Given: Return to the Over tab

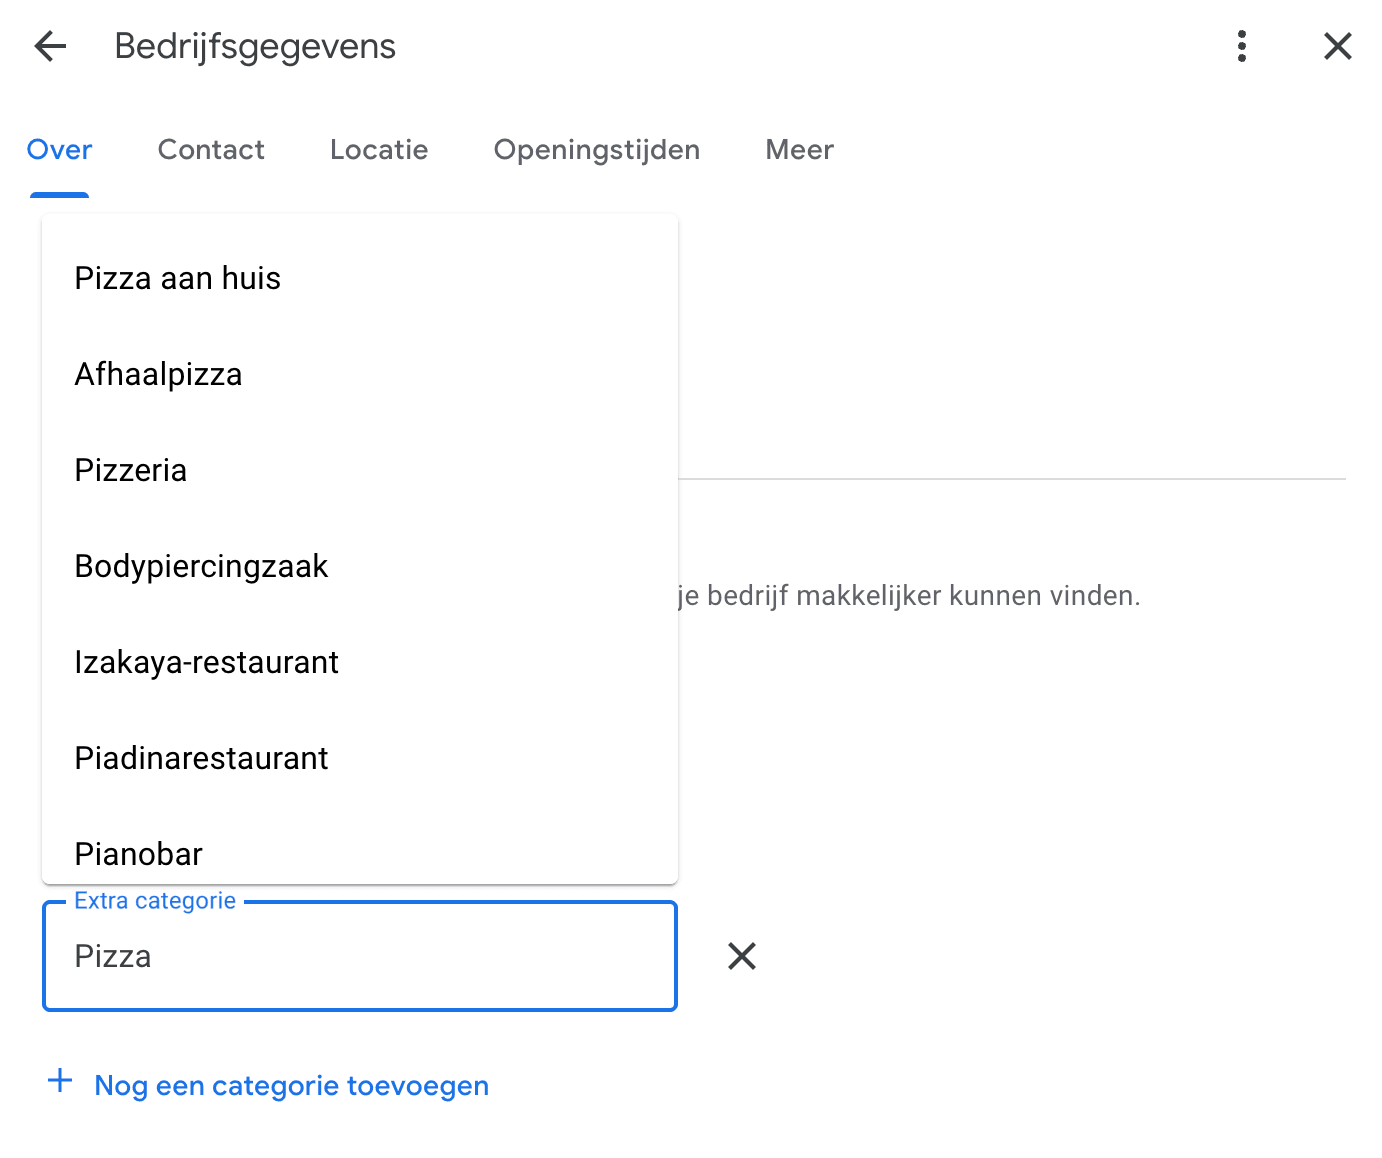Looking at the screenshot, I should point(59,150).
